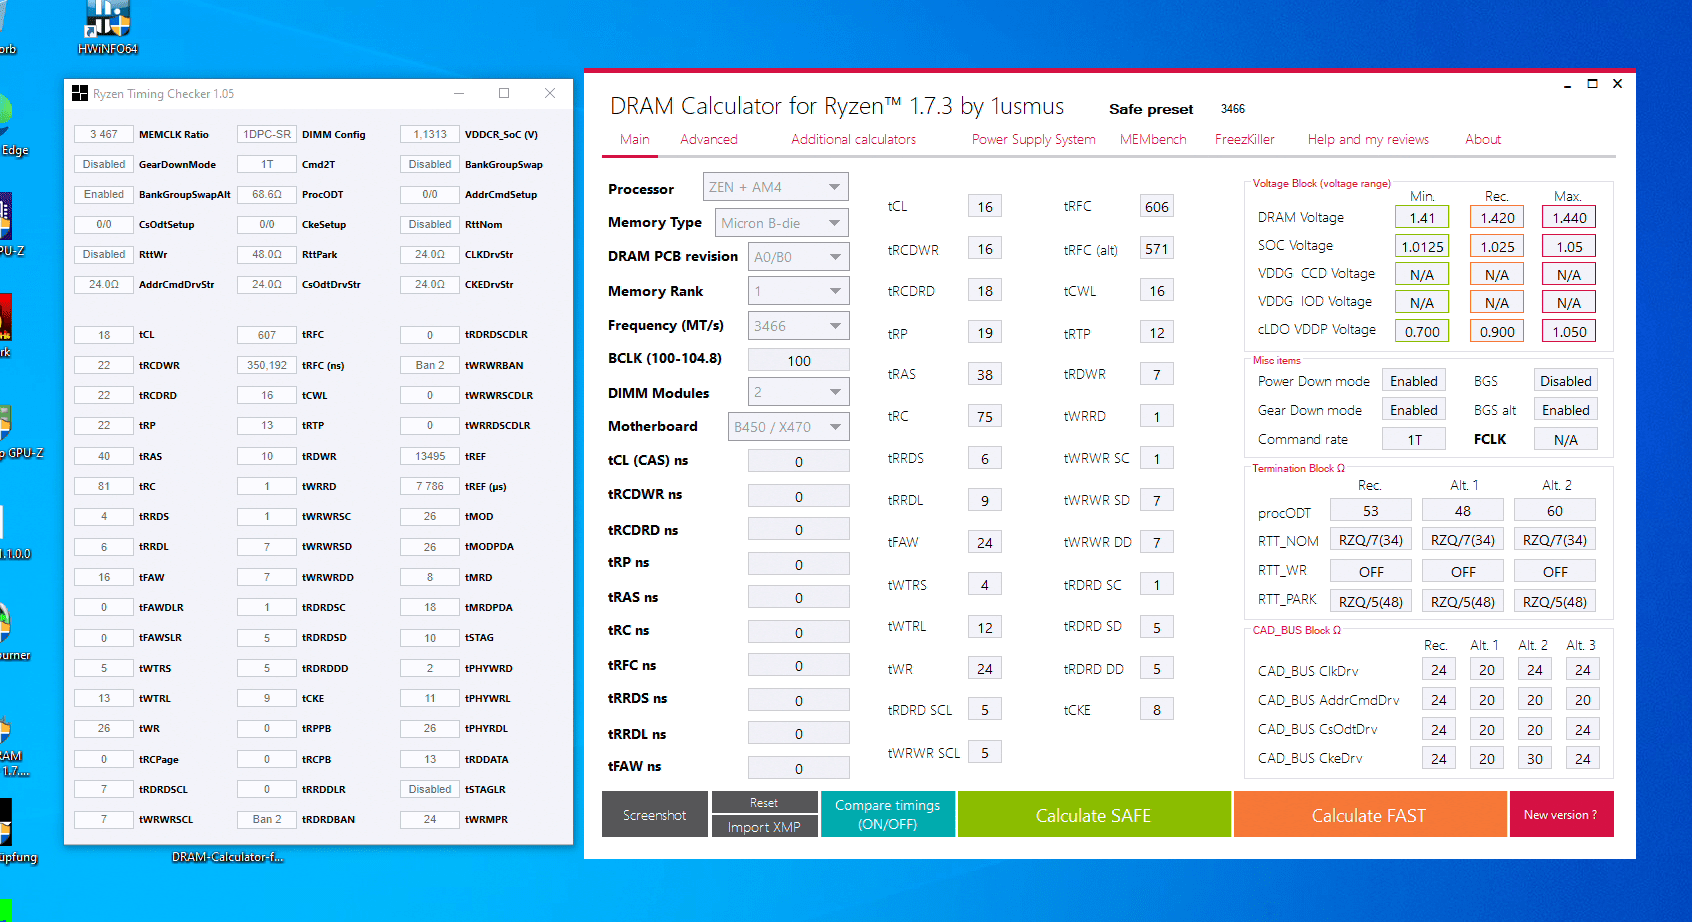Click the tRP ns input field
This screenshot has height=922, width=1692.
(798, 564)
